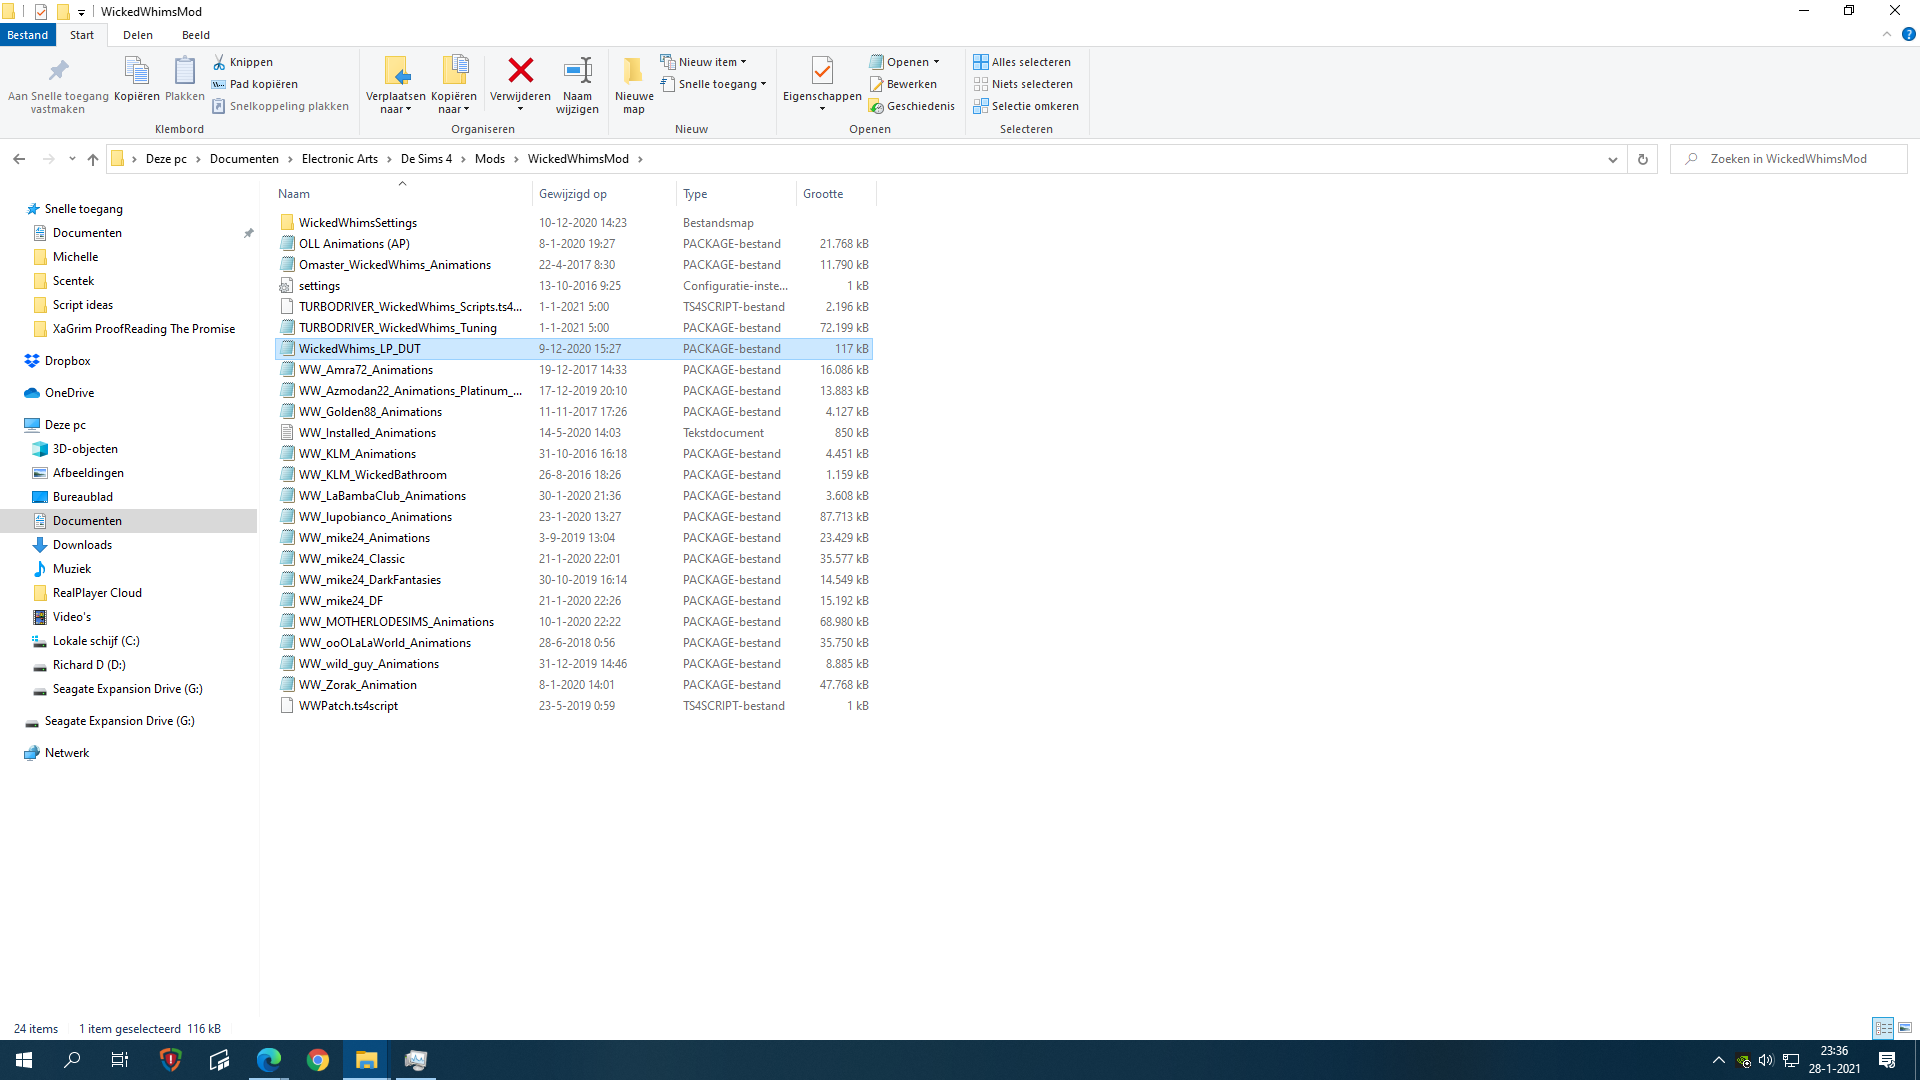The height and width of the screenshot is (1080, 1920).
Task: Go up one folder level
Action: click(93, 159)
